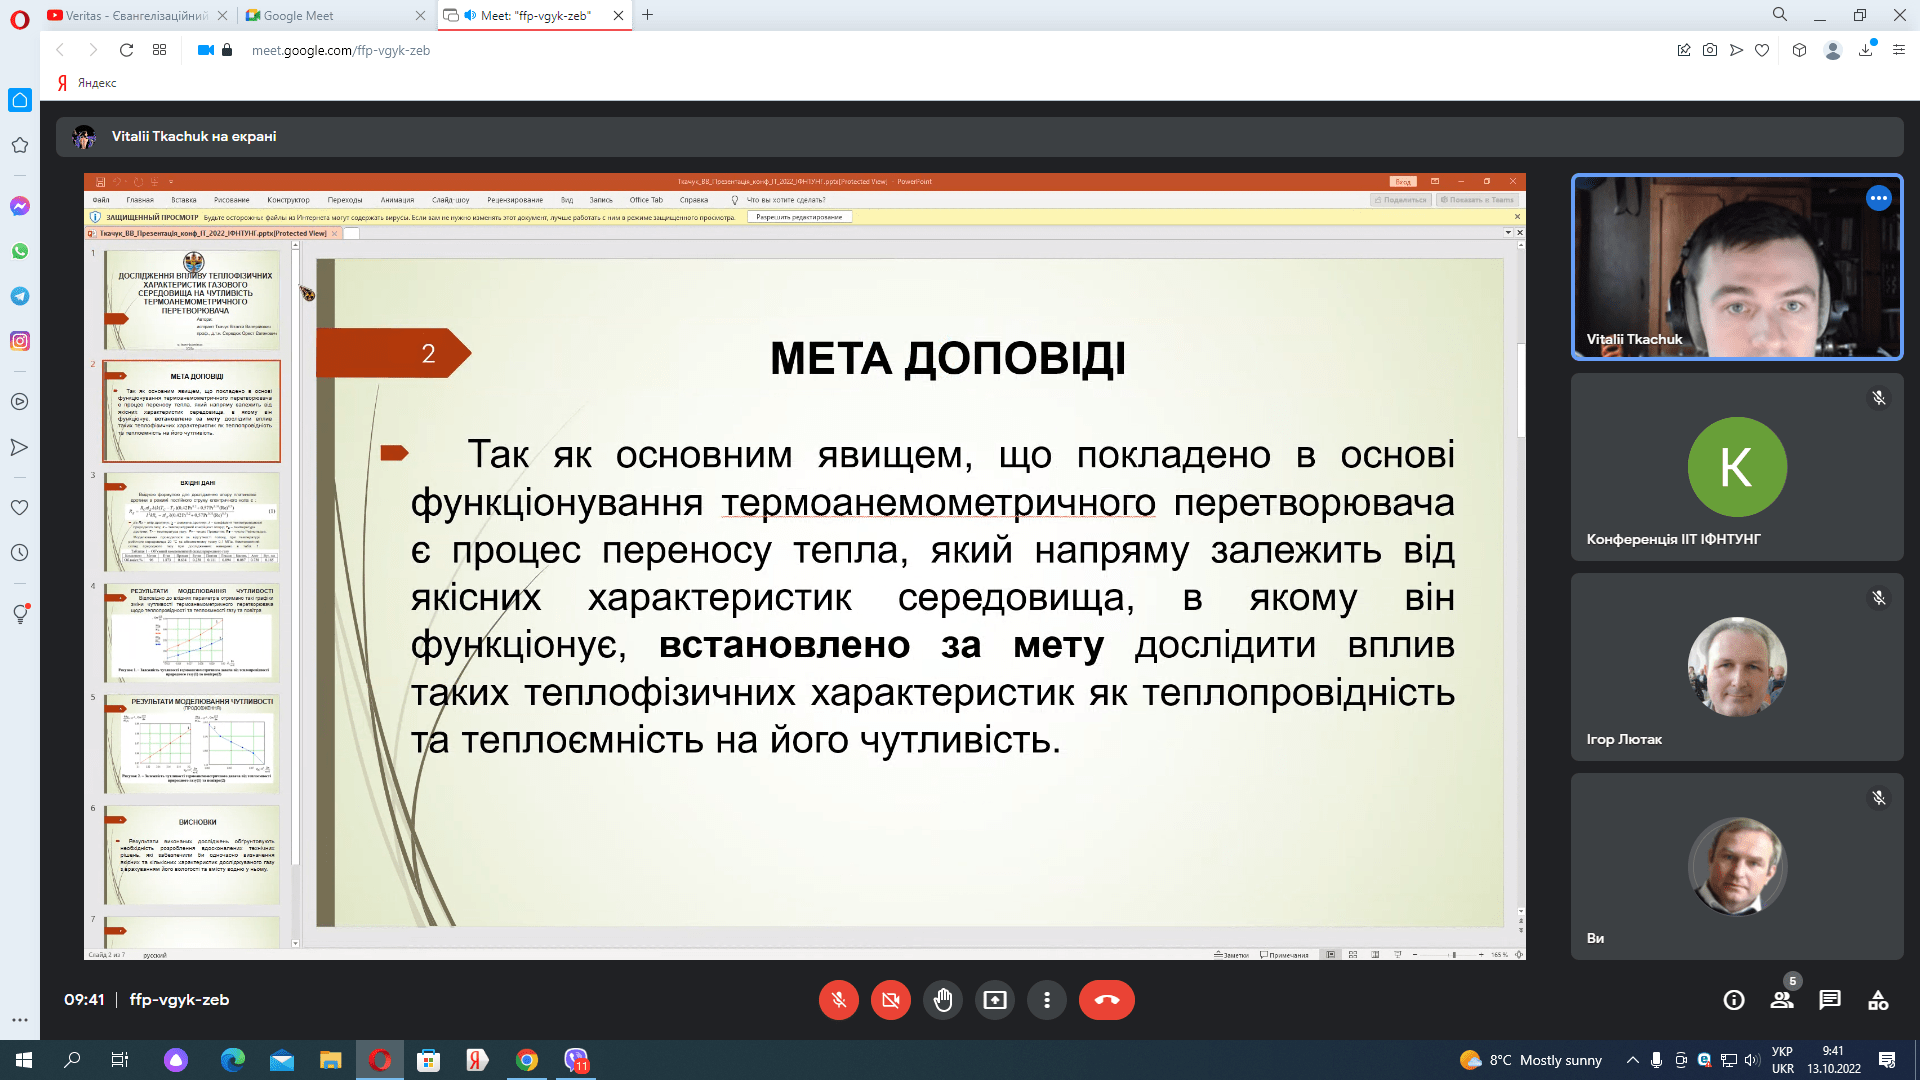Open options on Vitalii Tkachuk's tile
Viewport: 1920px width, 1080px height.
tap(1878, 198)
